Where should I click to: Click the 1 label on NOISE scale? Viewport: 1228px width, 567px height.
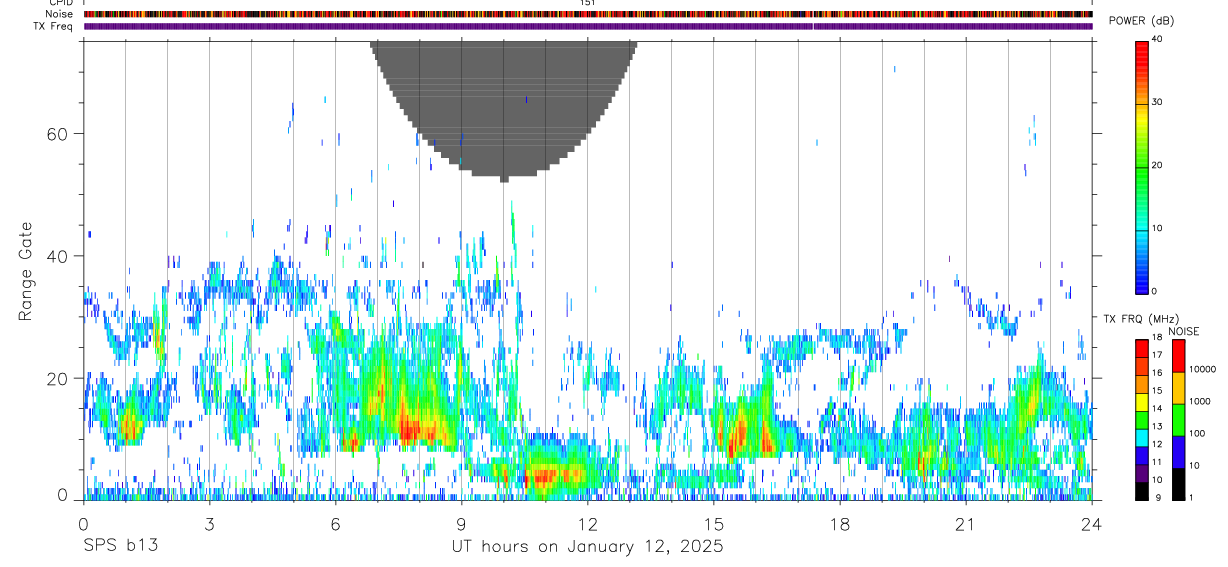pyautogui.click(x=1190, y=497)
